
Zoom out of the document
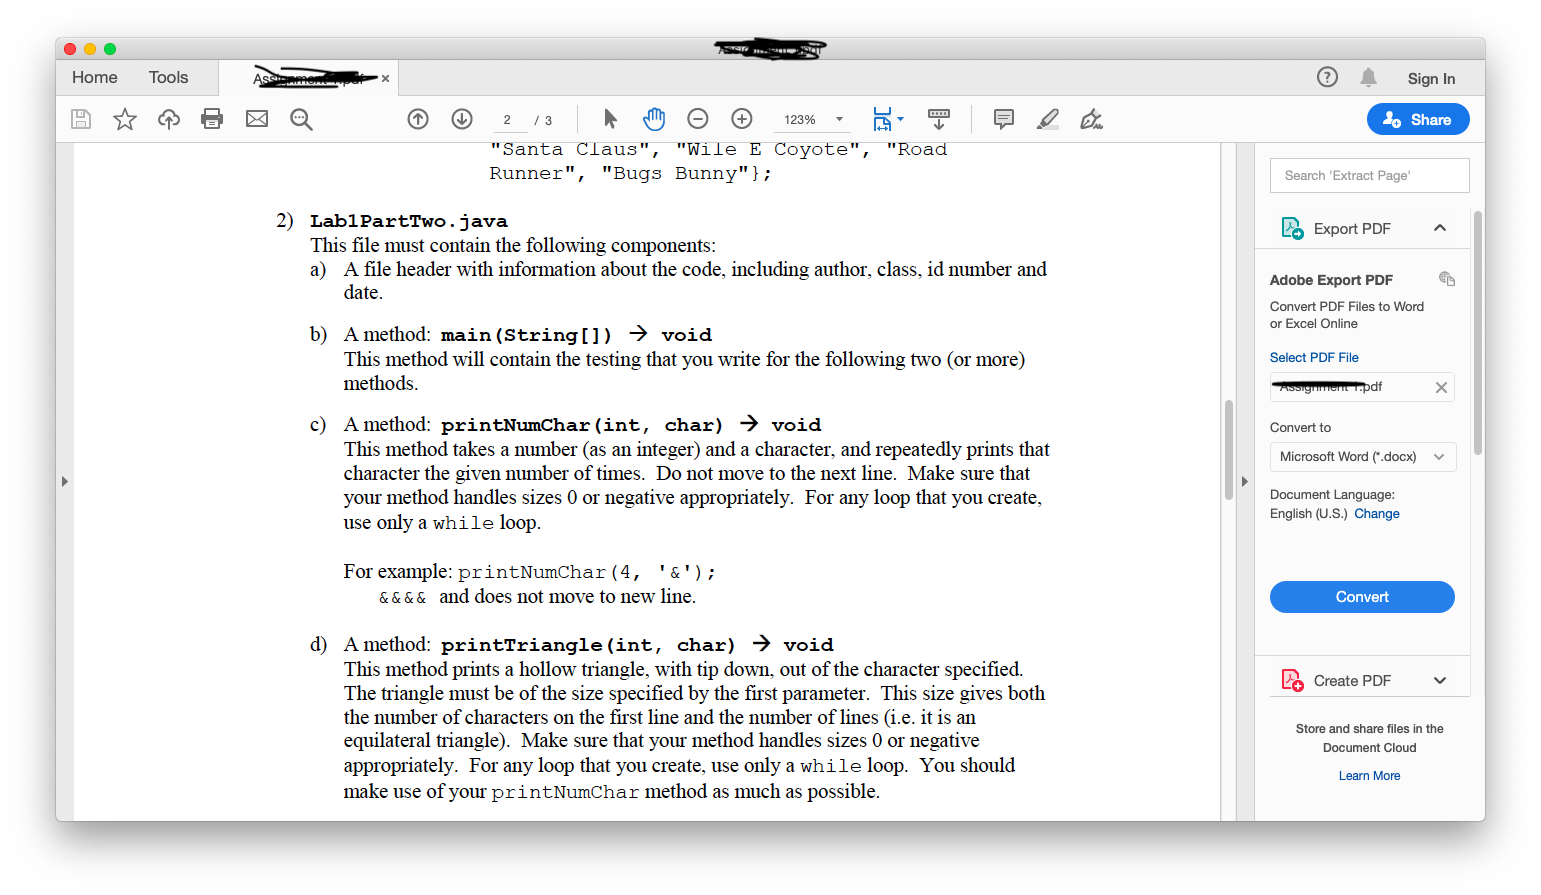698,118
